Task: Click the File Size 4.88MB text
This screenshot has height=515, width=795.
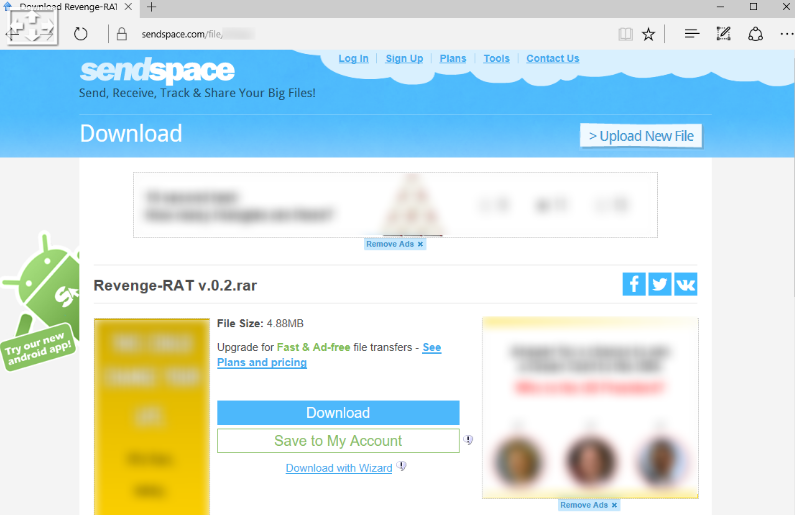Action: [261, 323]
